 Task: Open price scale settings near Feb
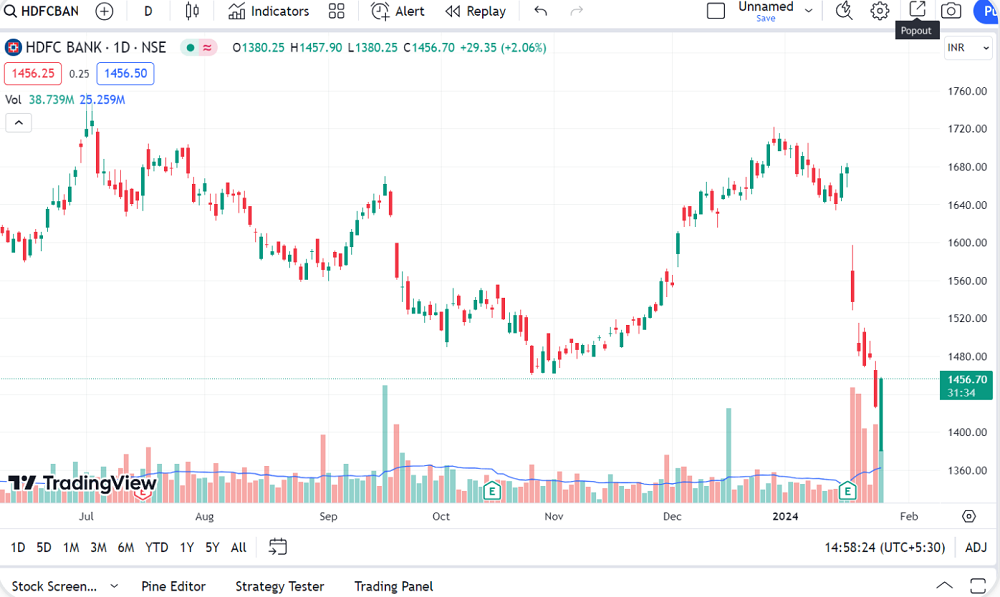969,517
